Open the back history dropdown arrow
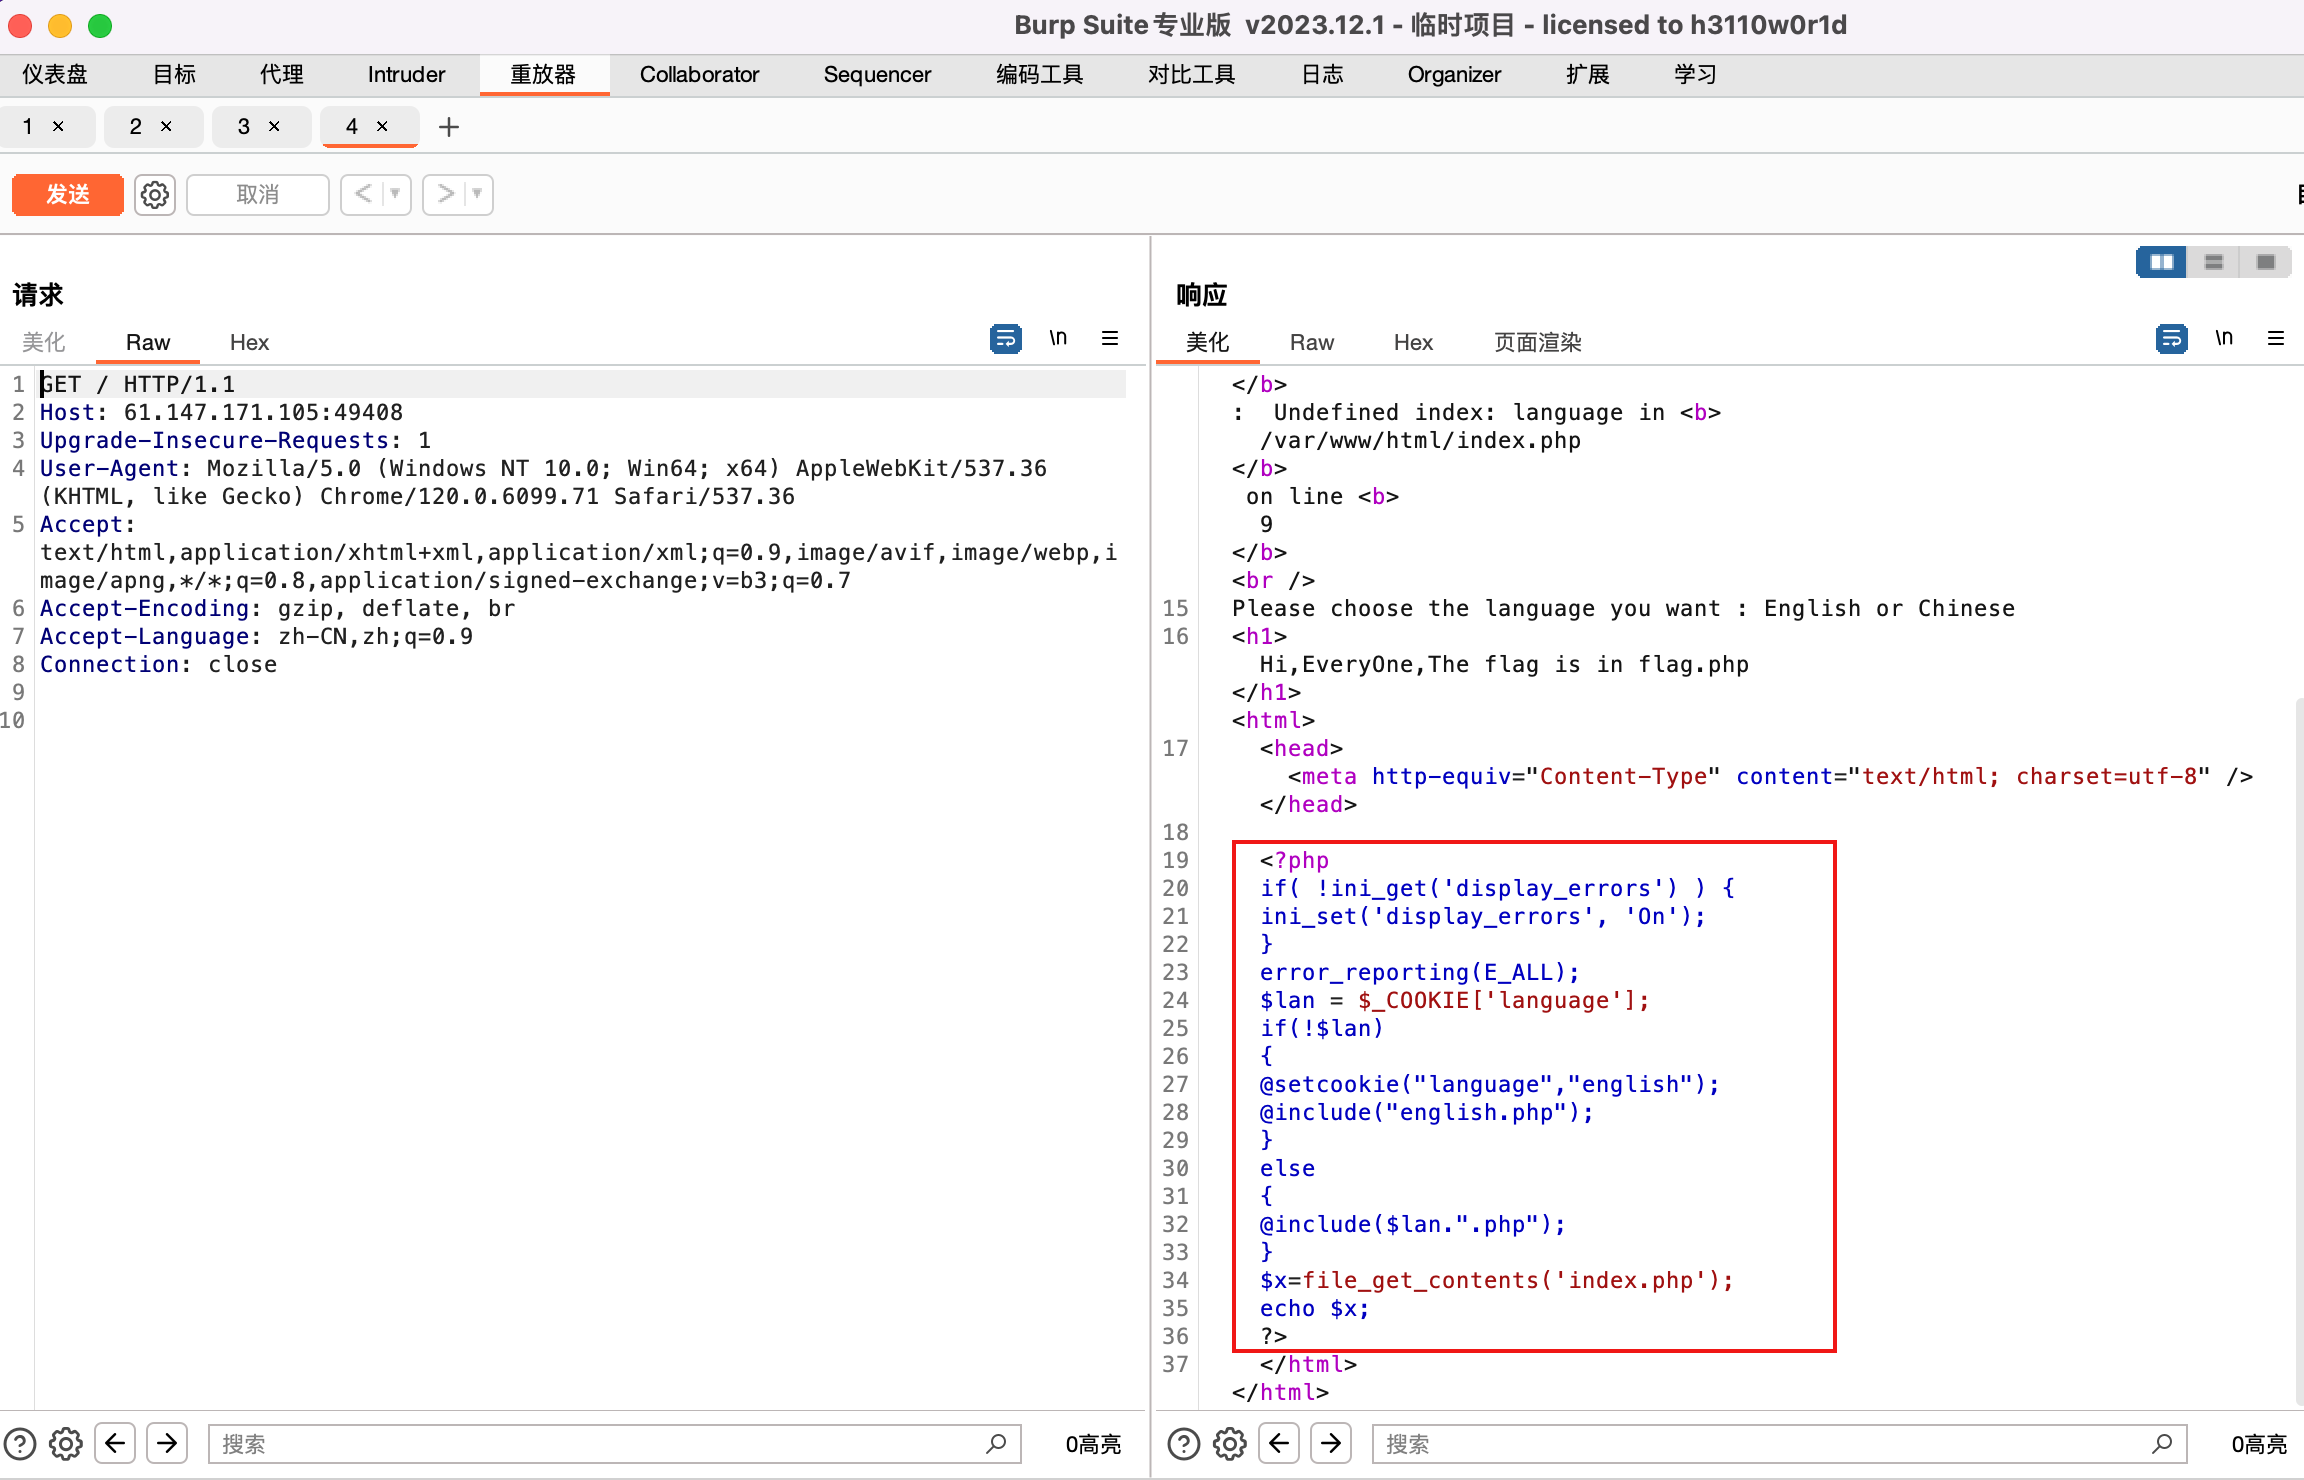2304x1480 pixels. (x=397, y=194)
